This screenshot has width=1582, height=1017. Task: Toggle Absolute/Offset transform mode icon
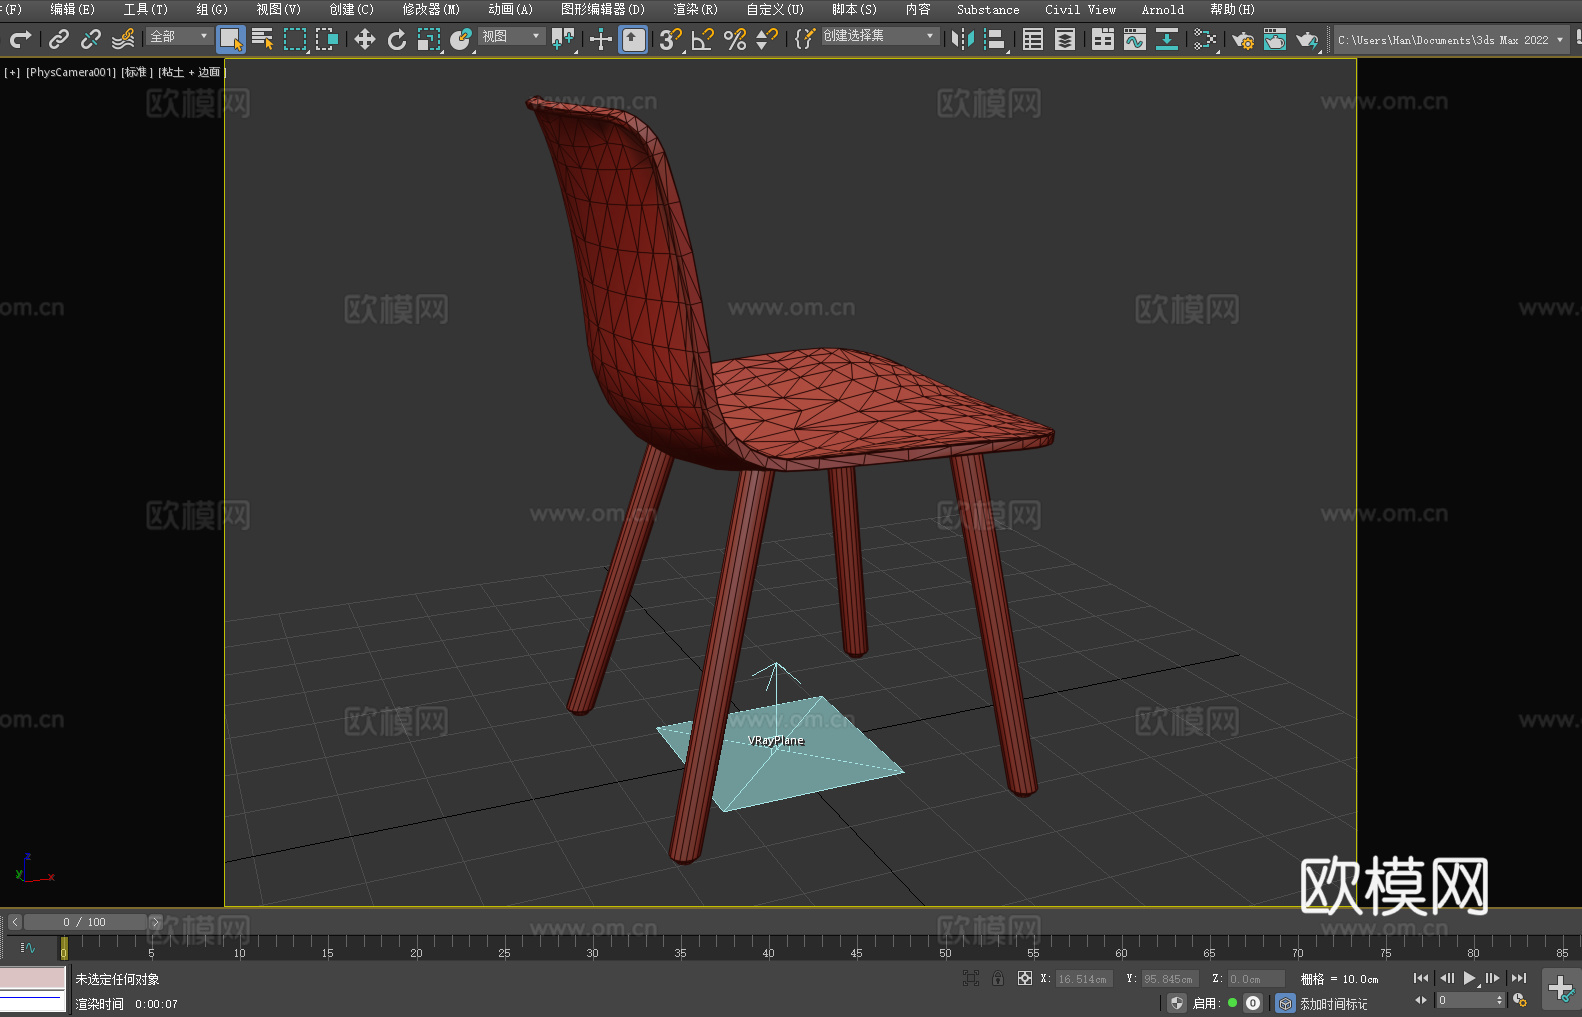(x=1025, y=978)
